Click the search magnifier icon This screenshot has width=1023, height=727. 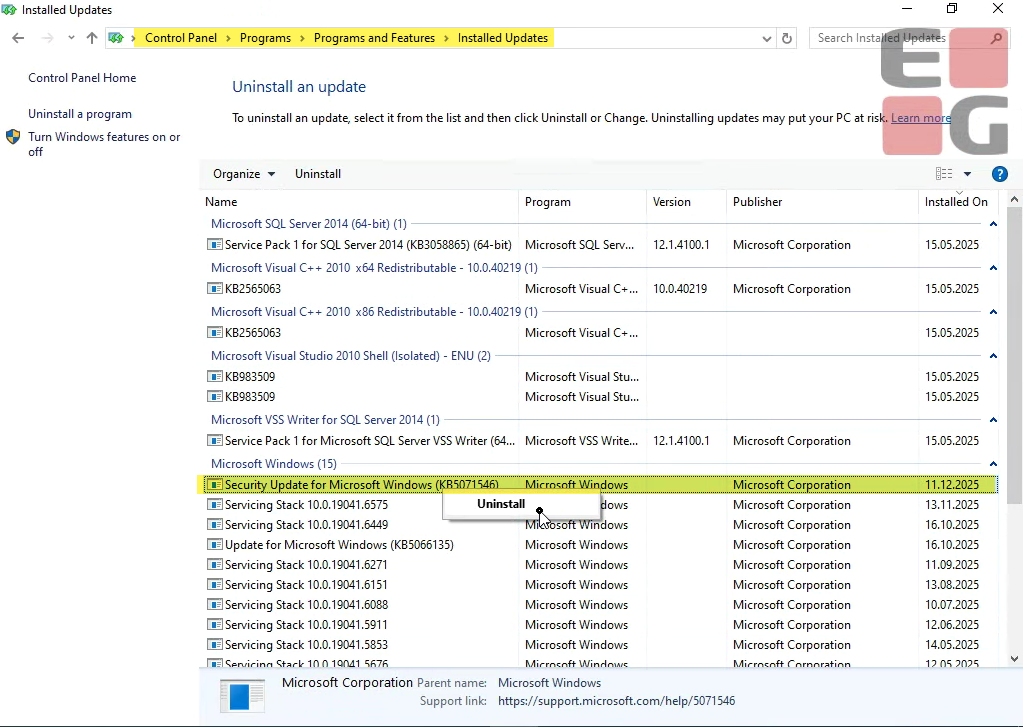(996, 38)
